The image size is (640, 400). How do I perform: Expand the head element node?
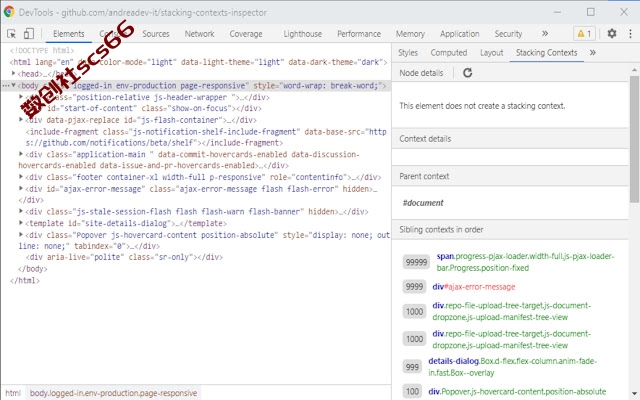tap(13, 73)
